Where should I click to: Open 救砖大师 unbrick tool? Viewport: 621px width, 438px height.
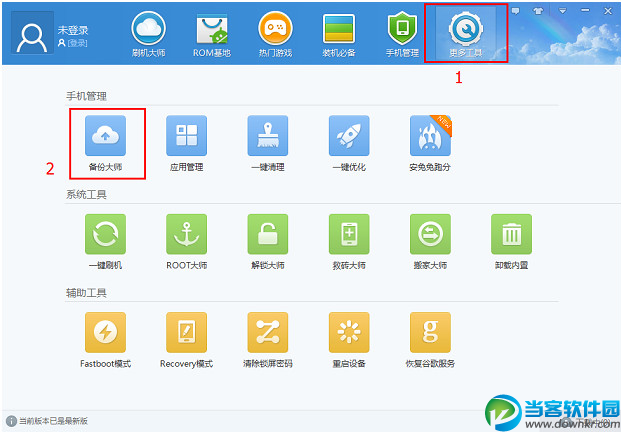coord(349,242)
